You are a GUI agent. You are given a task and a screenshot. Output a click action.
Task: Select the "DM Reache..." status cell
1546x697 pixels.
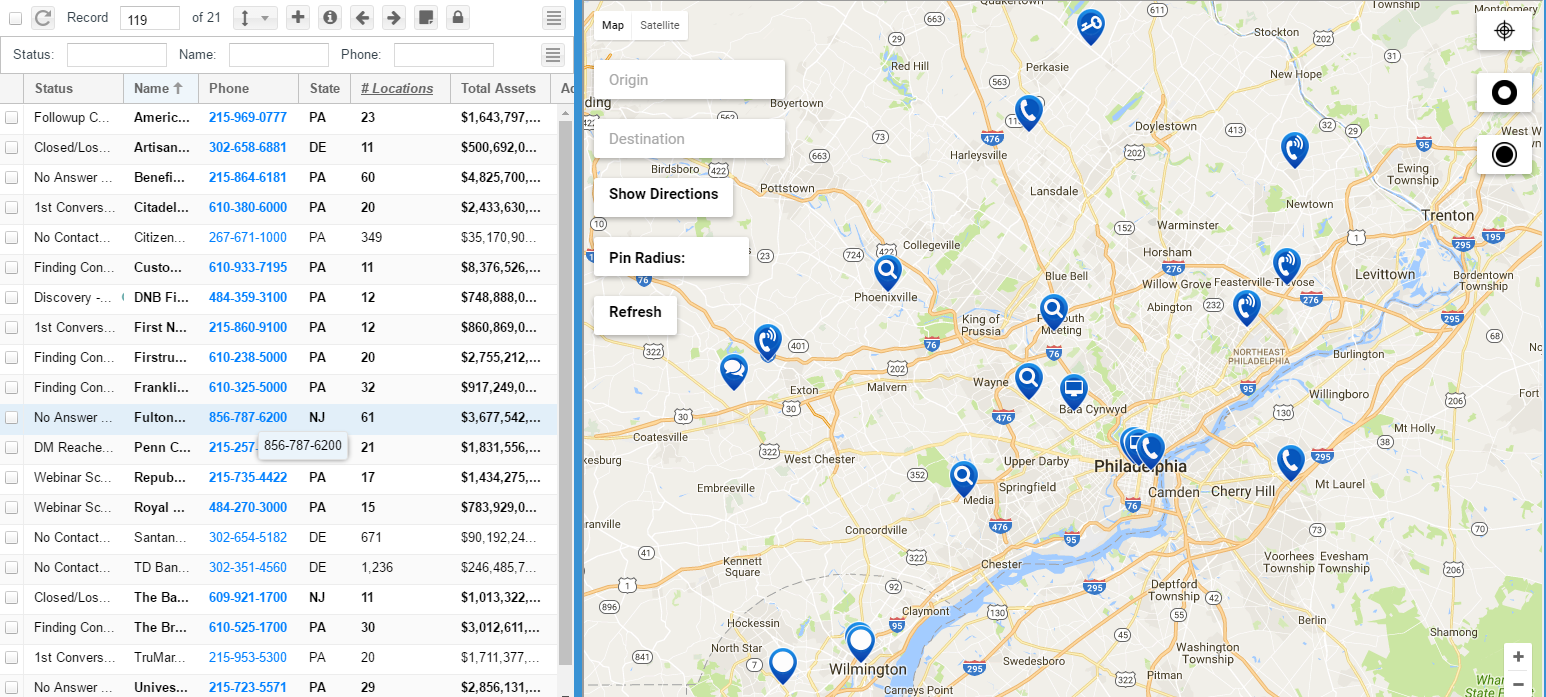click(x=73, y=448)
